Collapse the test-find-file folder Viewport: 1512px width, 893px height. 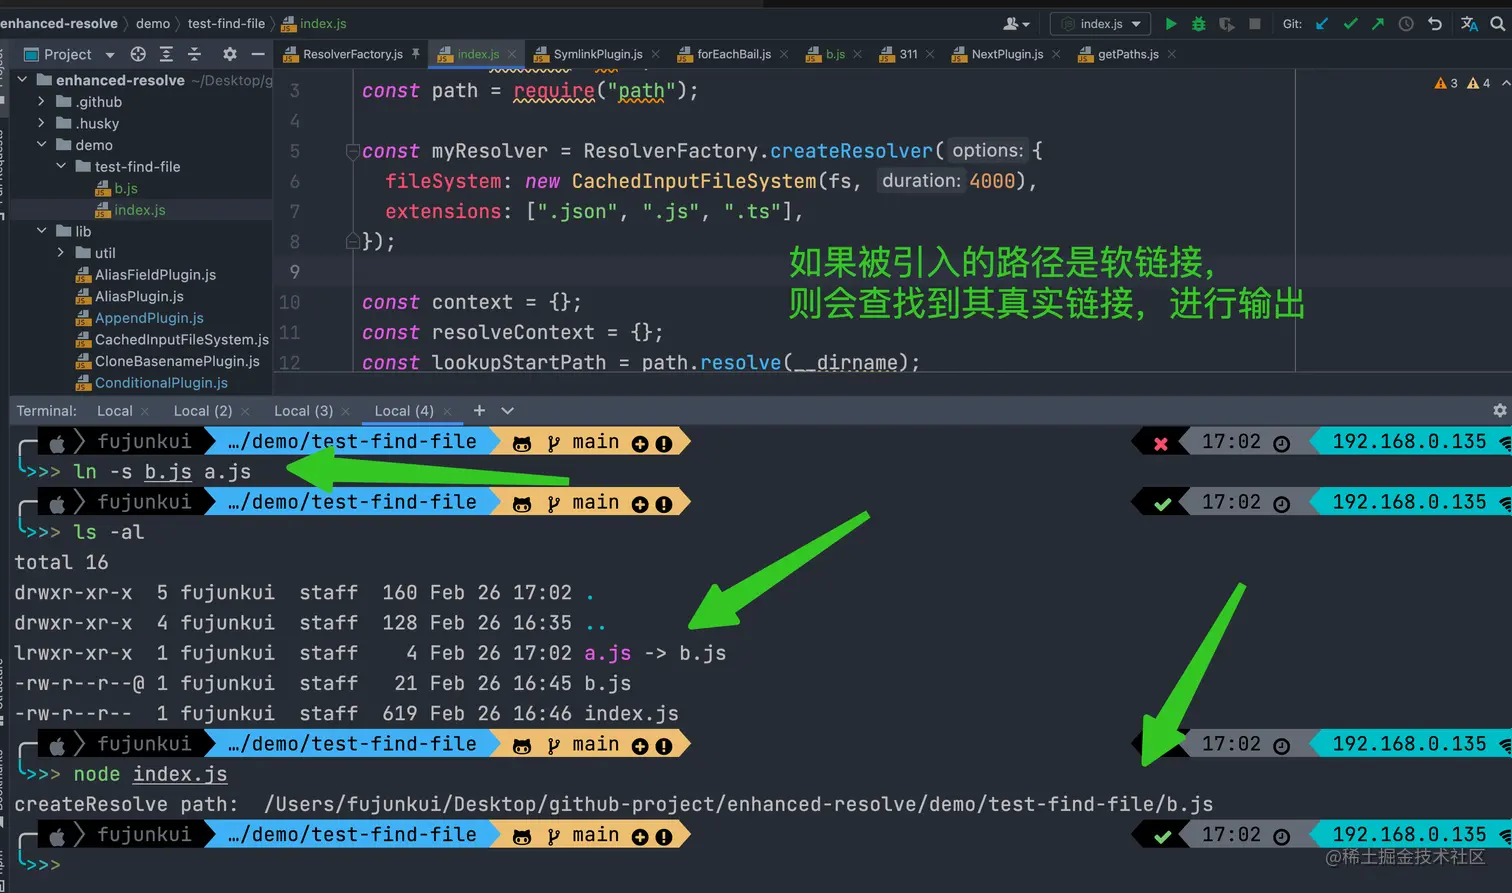[61, 166]
